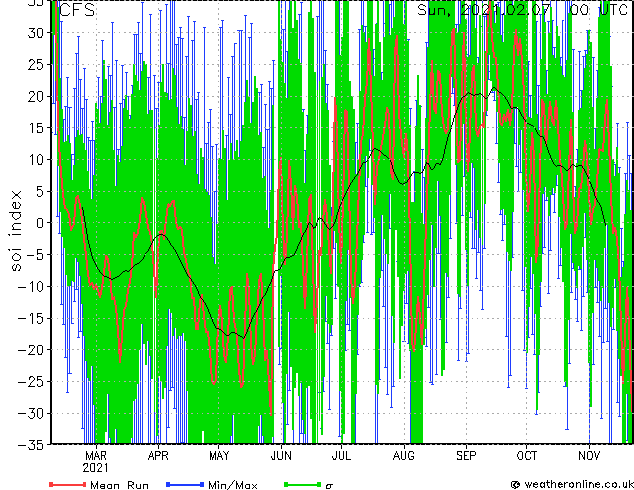Click the SEP month axis label
The width and height of the screenshot is (634, 490).
[466, 456]
